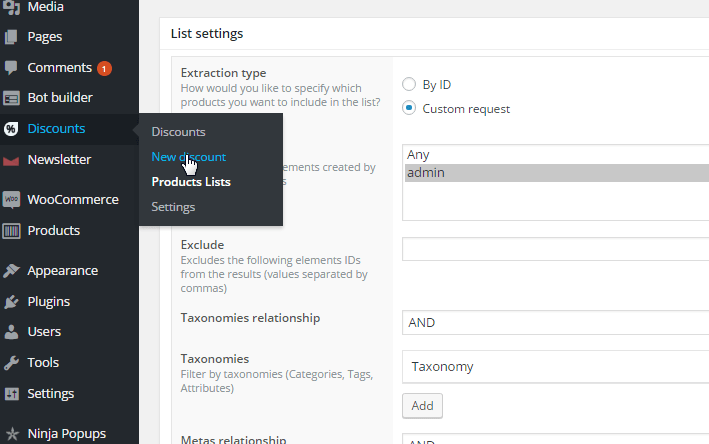Image resolution: width=709 pixels, height=444 pixels.
Task: Click the List settings panel heading
Action: coord(207,34)
